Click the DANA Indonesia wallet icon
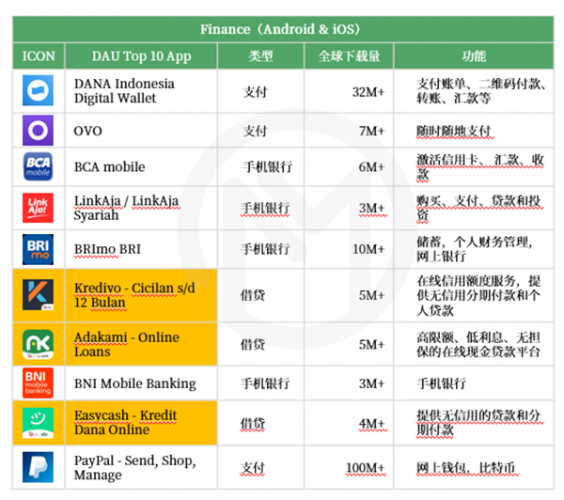Image resolution: width=564 pixels, height=500 pixels. click(x=38, y=90)
